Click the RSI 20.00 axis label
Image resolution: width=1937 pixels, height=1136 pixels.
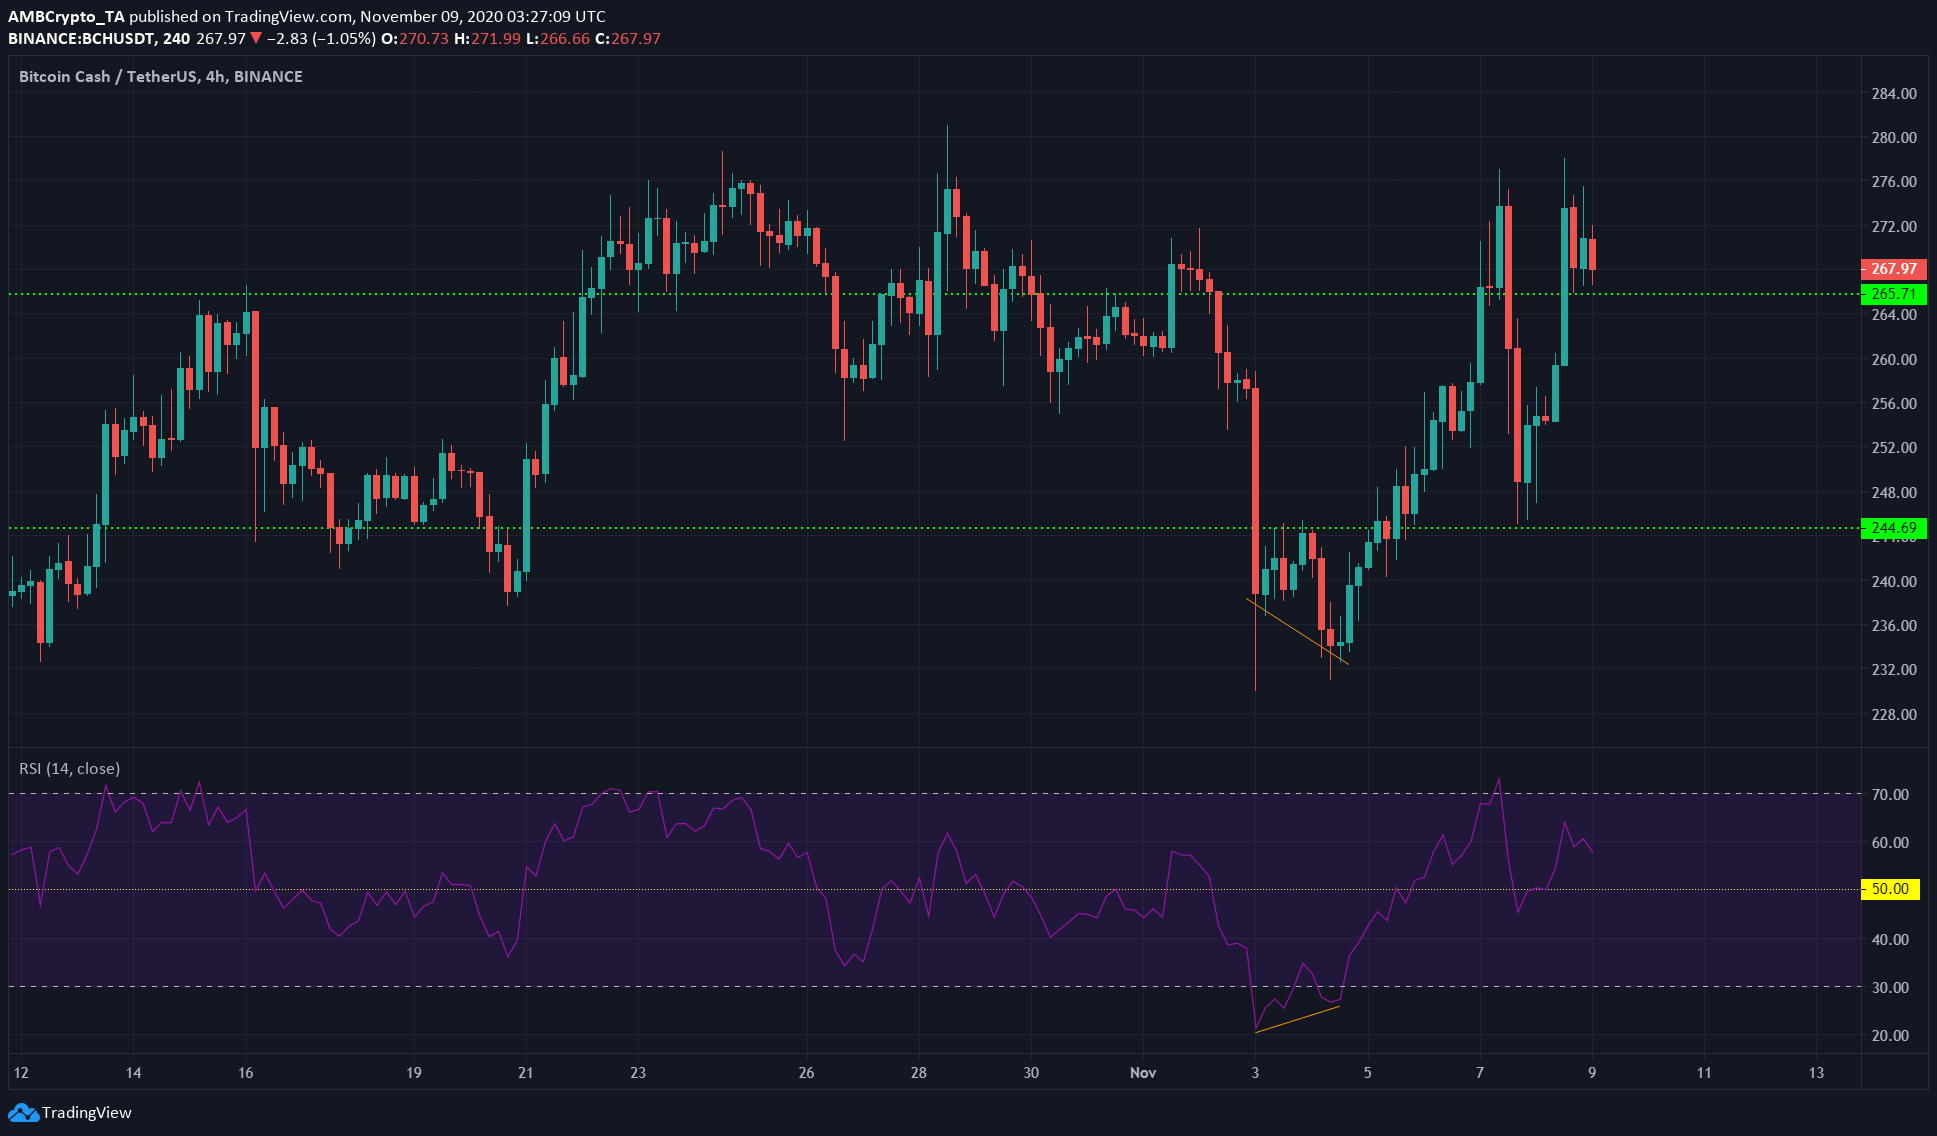(x=1890, y=1036)
